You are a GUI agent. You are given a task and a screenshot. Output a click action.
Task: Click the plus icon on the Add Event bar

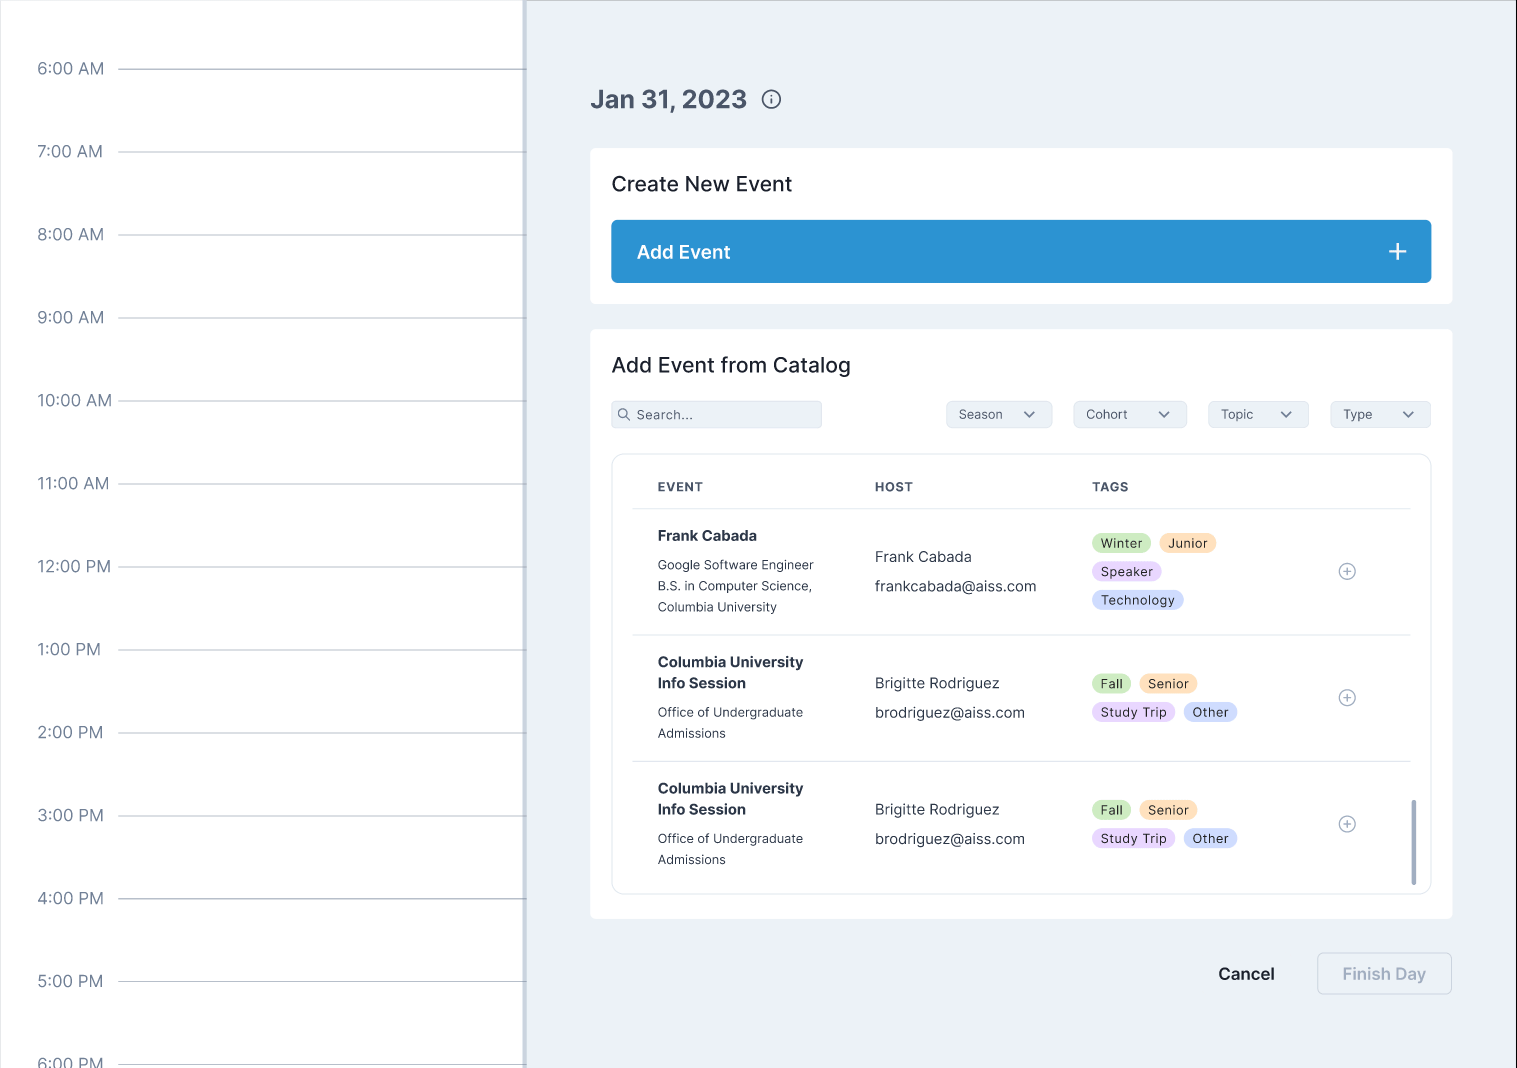coord(1397,251)
